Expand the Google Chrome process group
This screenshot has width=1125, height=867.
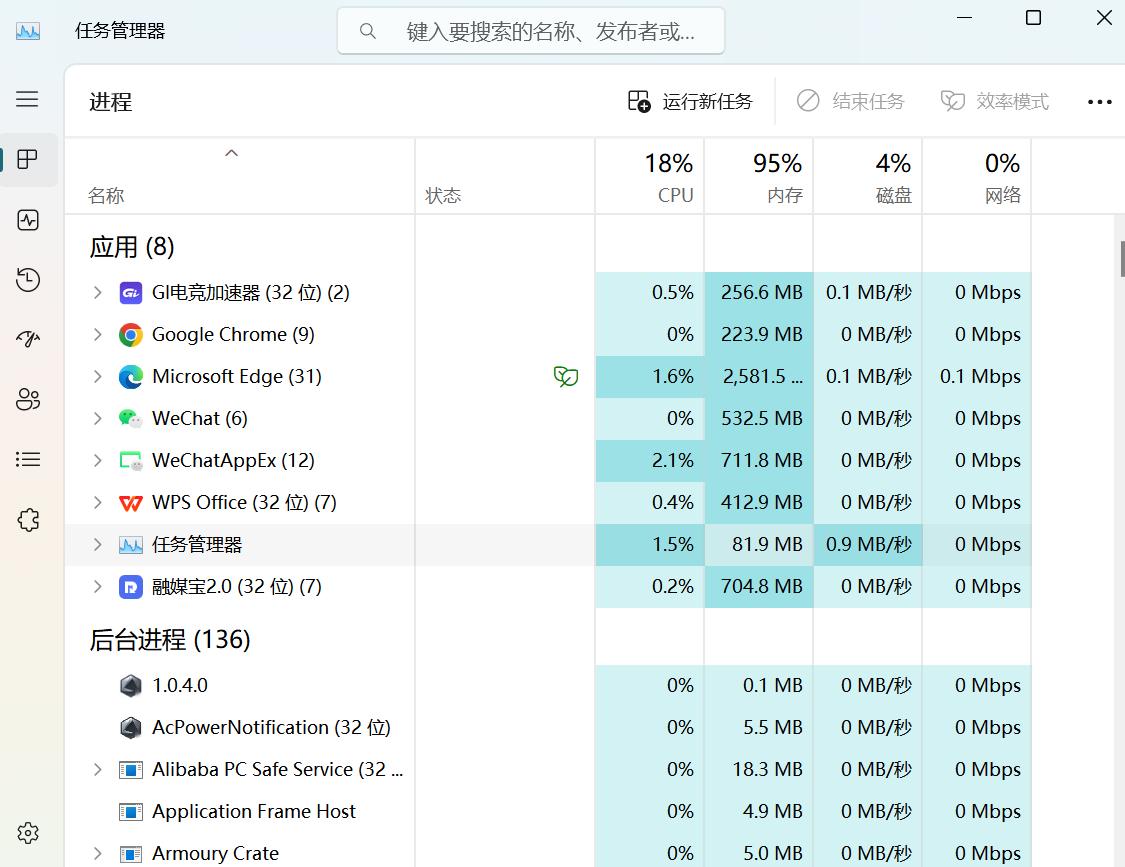pyautogui.click(x=96, y=334)
